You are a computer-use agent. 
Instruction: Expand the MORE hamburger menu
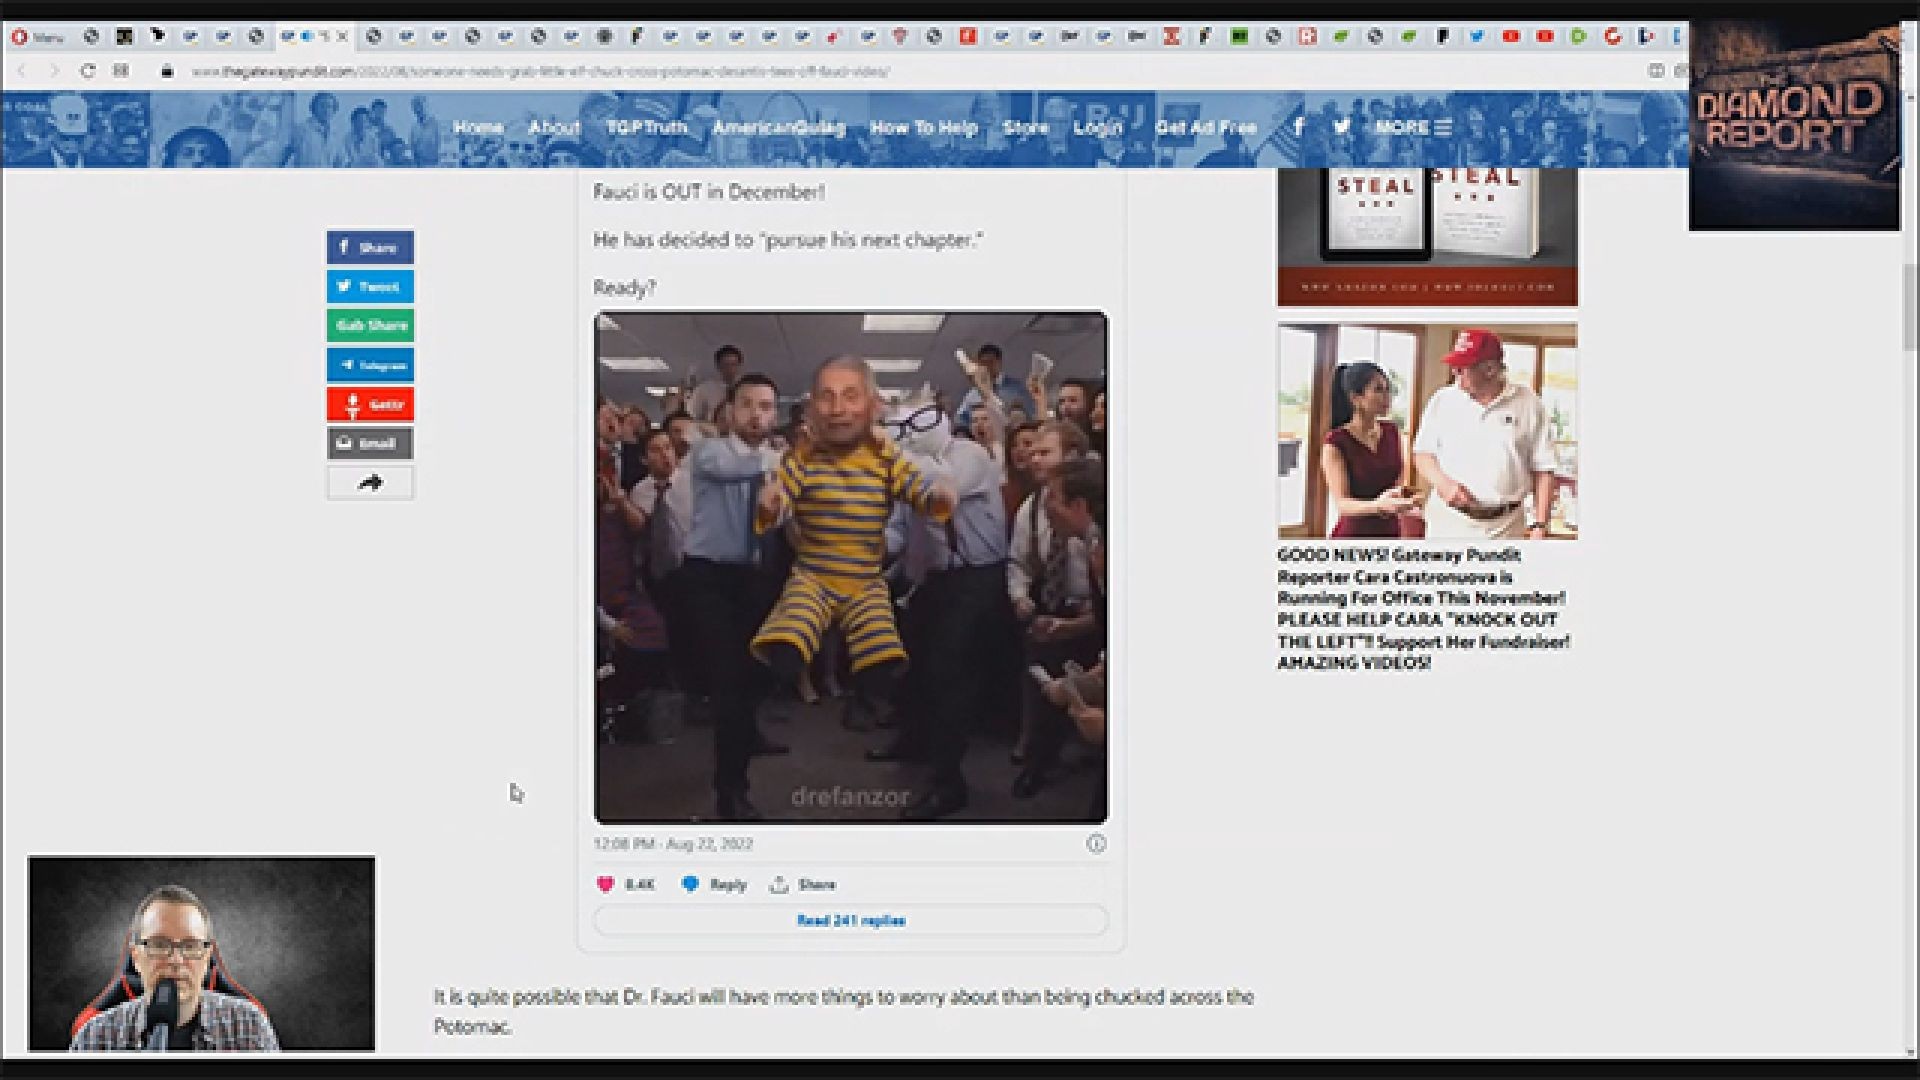tap(1413, 127)
